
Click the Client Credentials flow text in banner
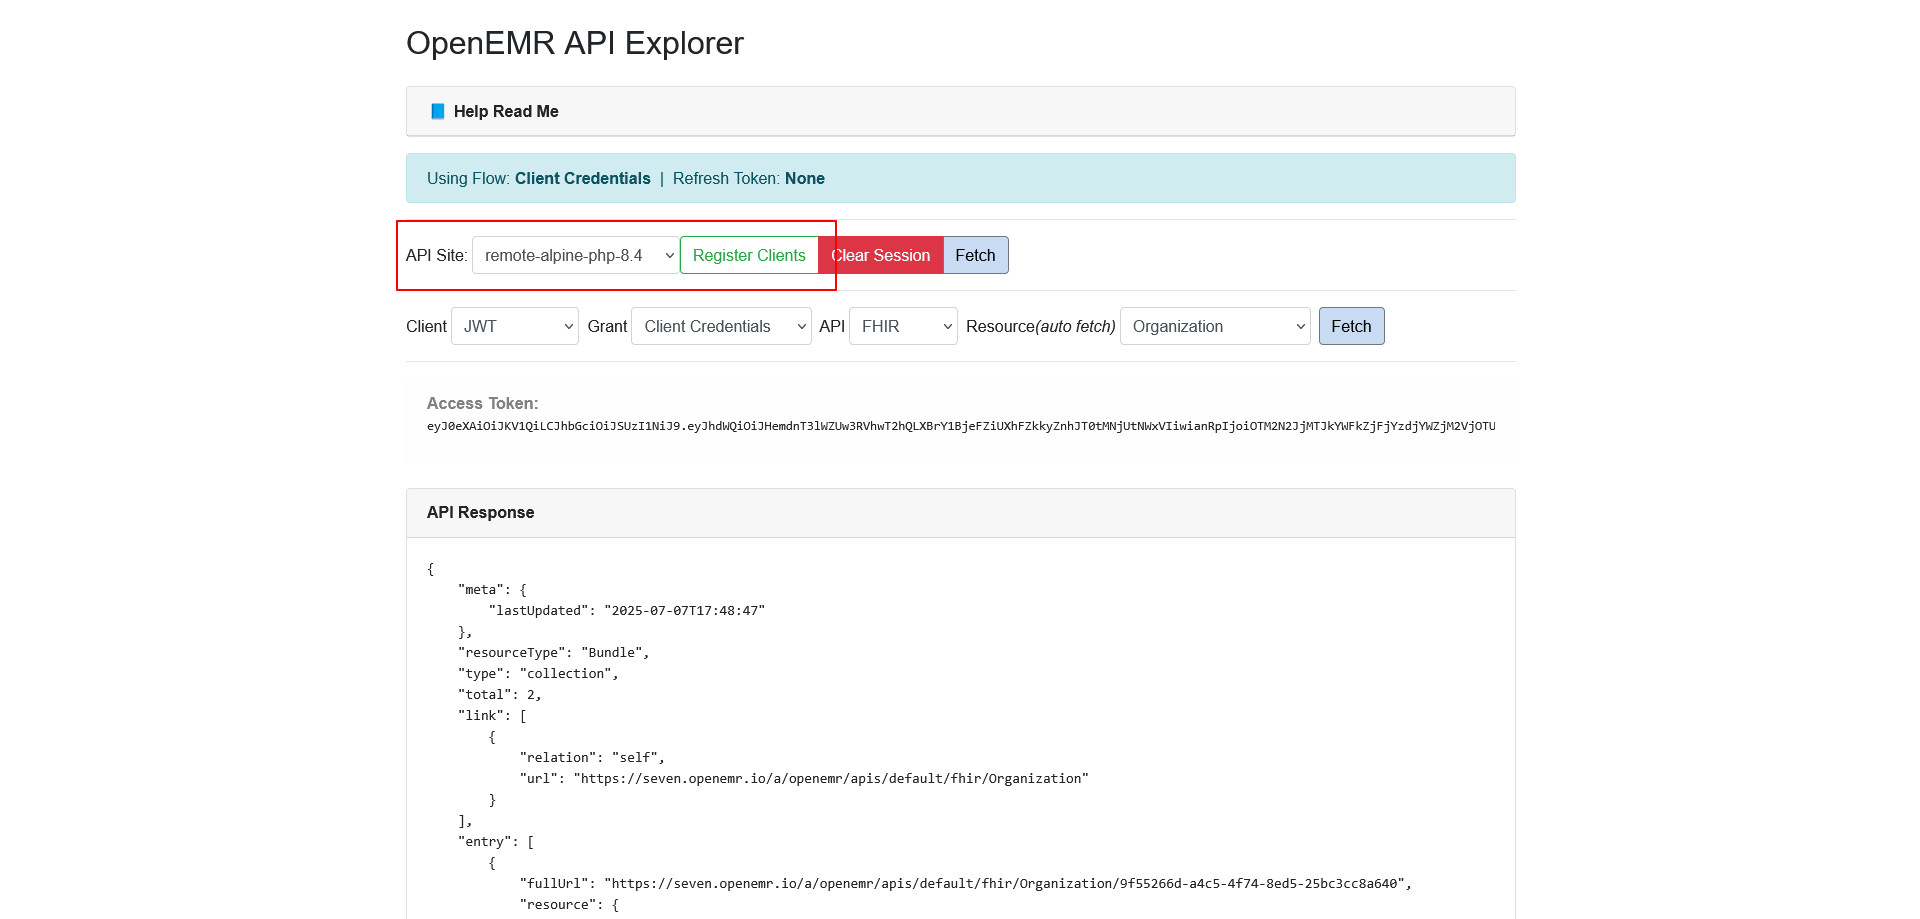[582, 178]
